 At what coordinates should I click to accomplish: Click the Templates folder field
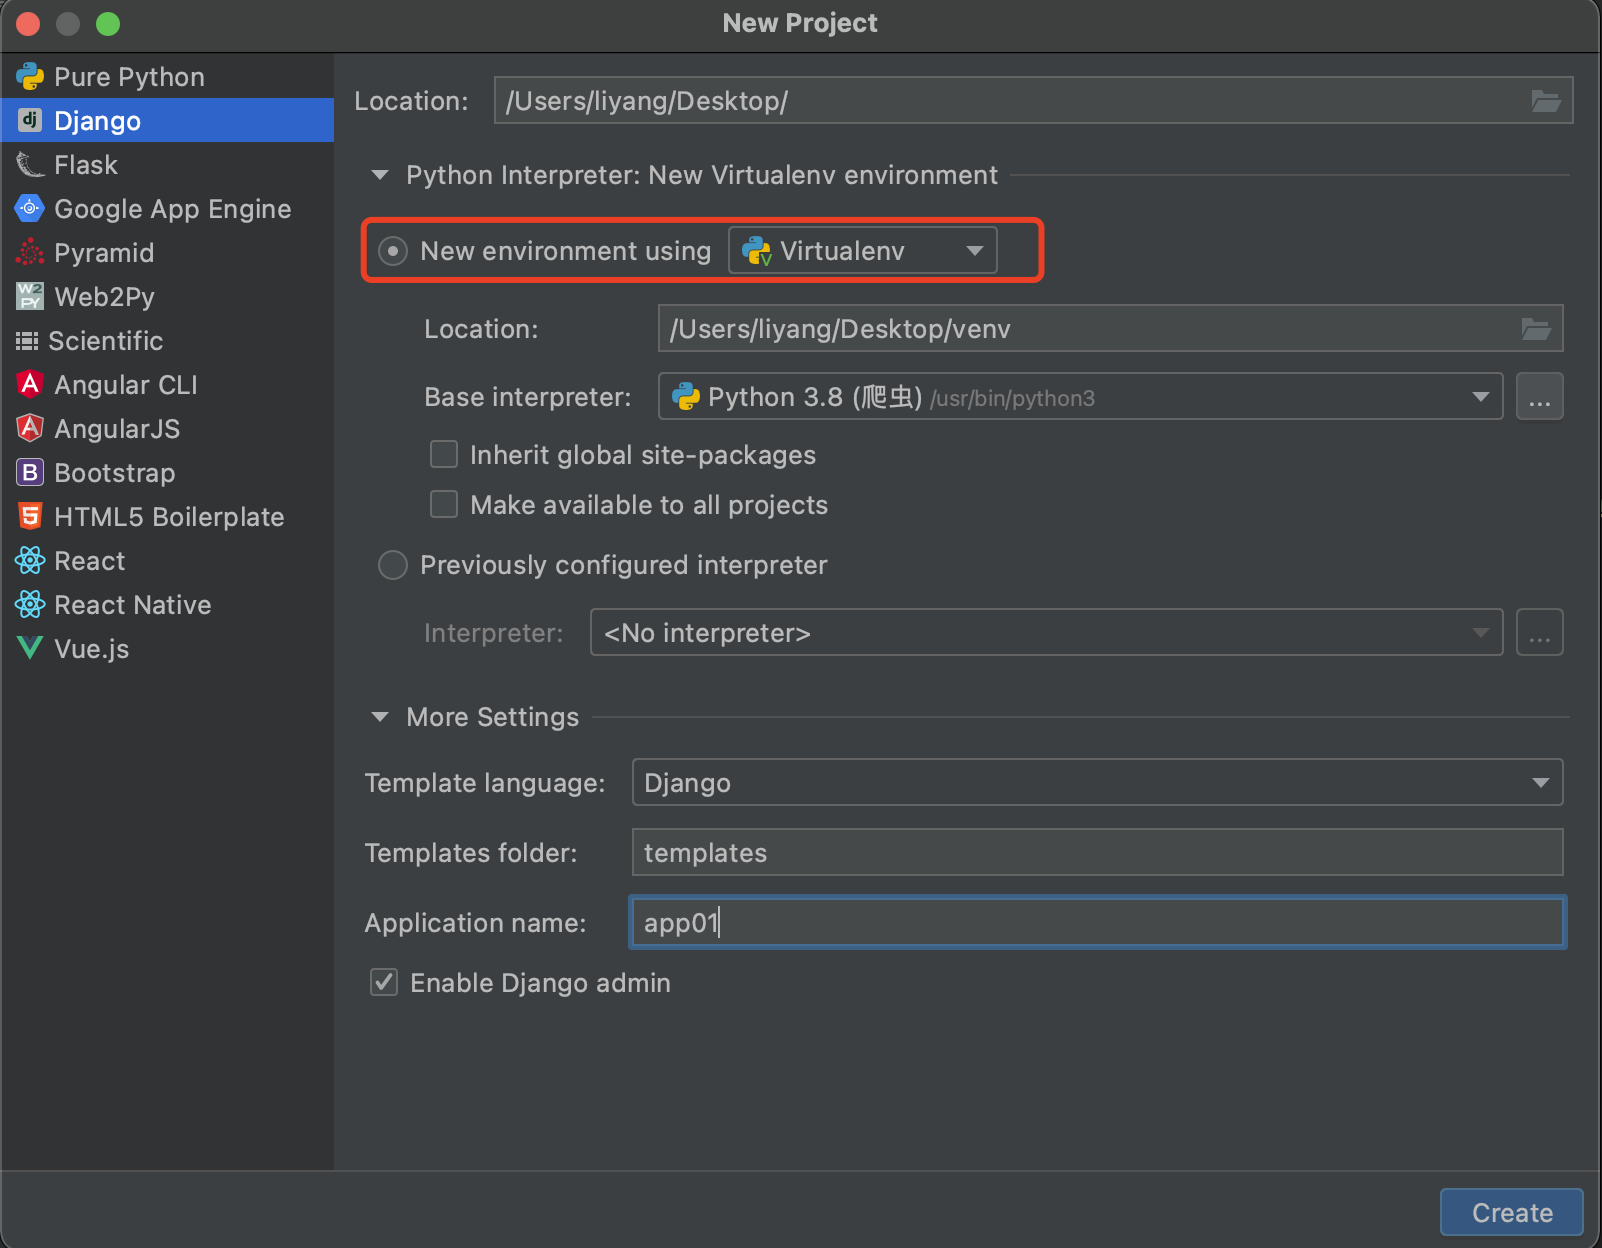(1098, 852)
